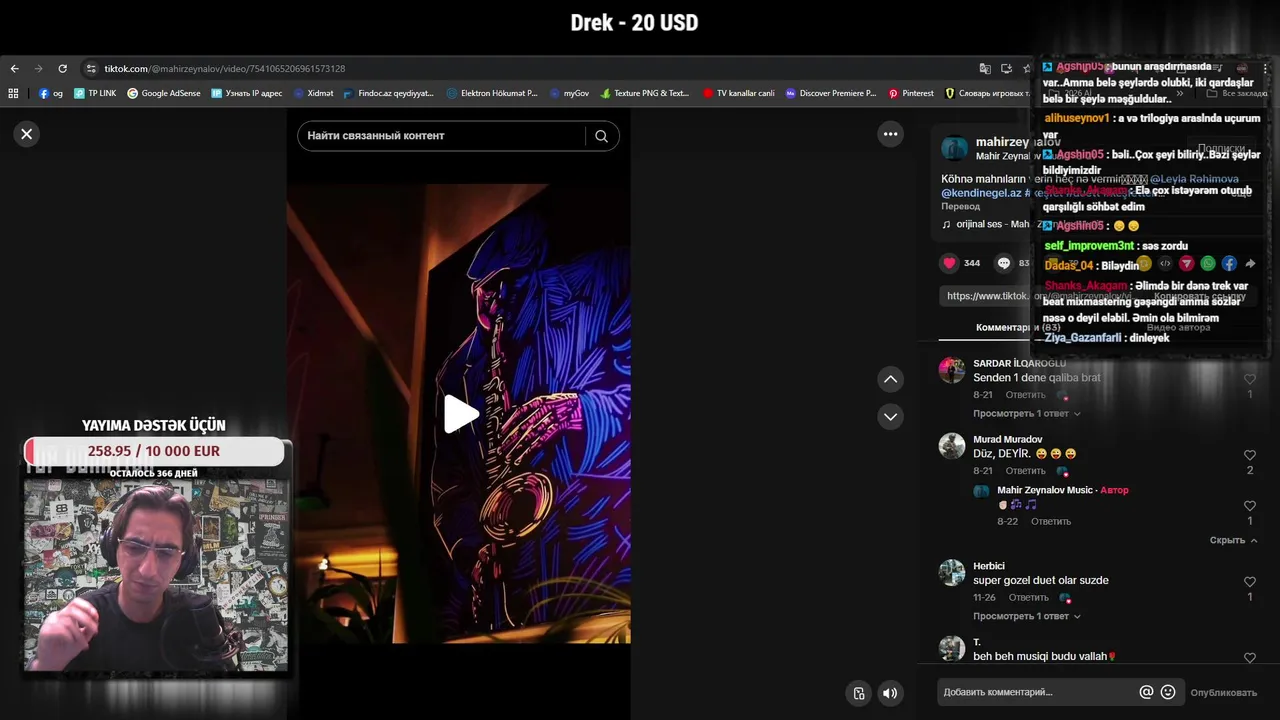
Task: Click the @ mention icon in comment box
Action: 1146,692
